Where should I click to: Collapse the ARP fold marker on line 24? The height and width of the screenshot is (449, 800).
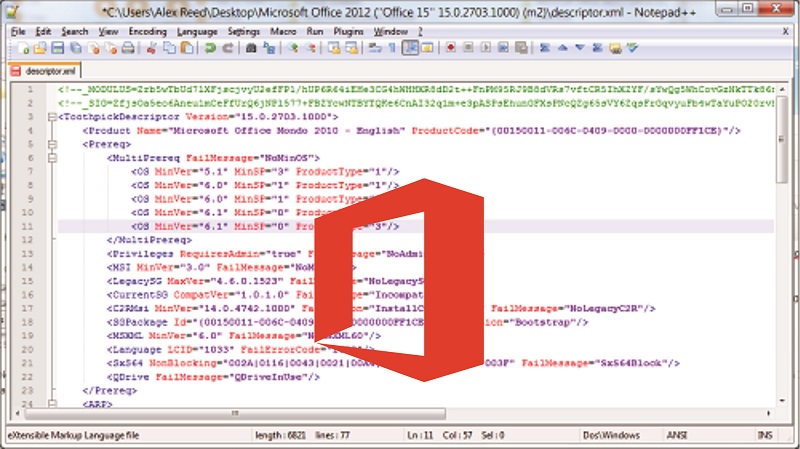click(x=52, y=404)
